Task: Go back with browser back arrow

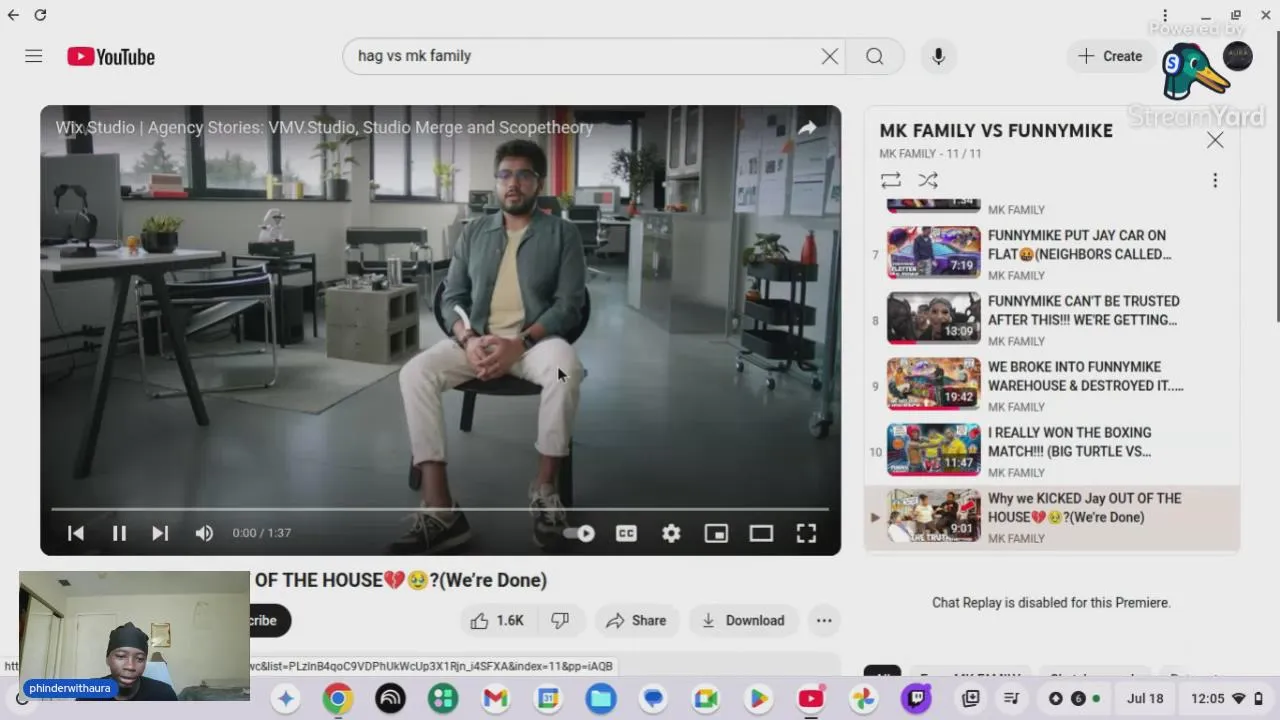Action: pos(13,15)
